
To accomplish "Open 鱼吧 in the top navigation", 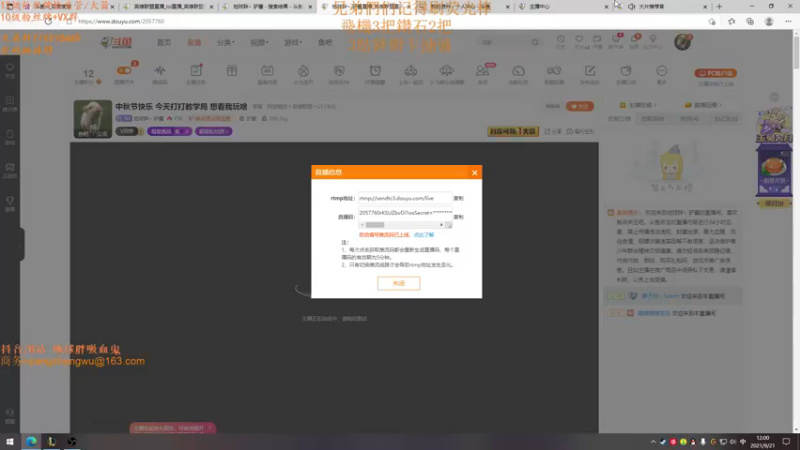I will pos(324,43).
